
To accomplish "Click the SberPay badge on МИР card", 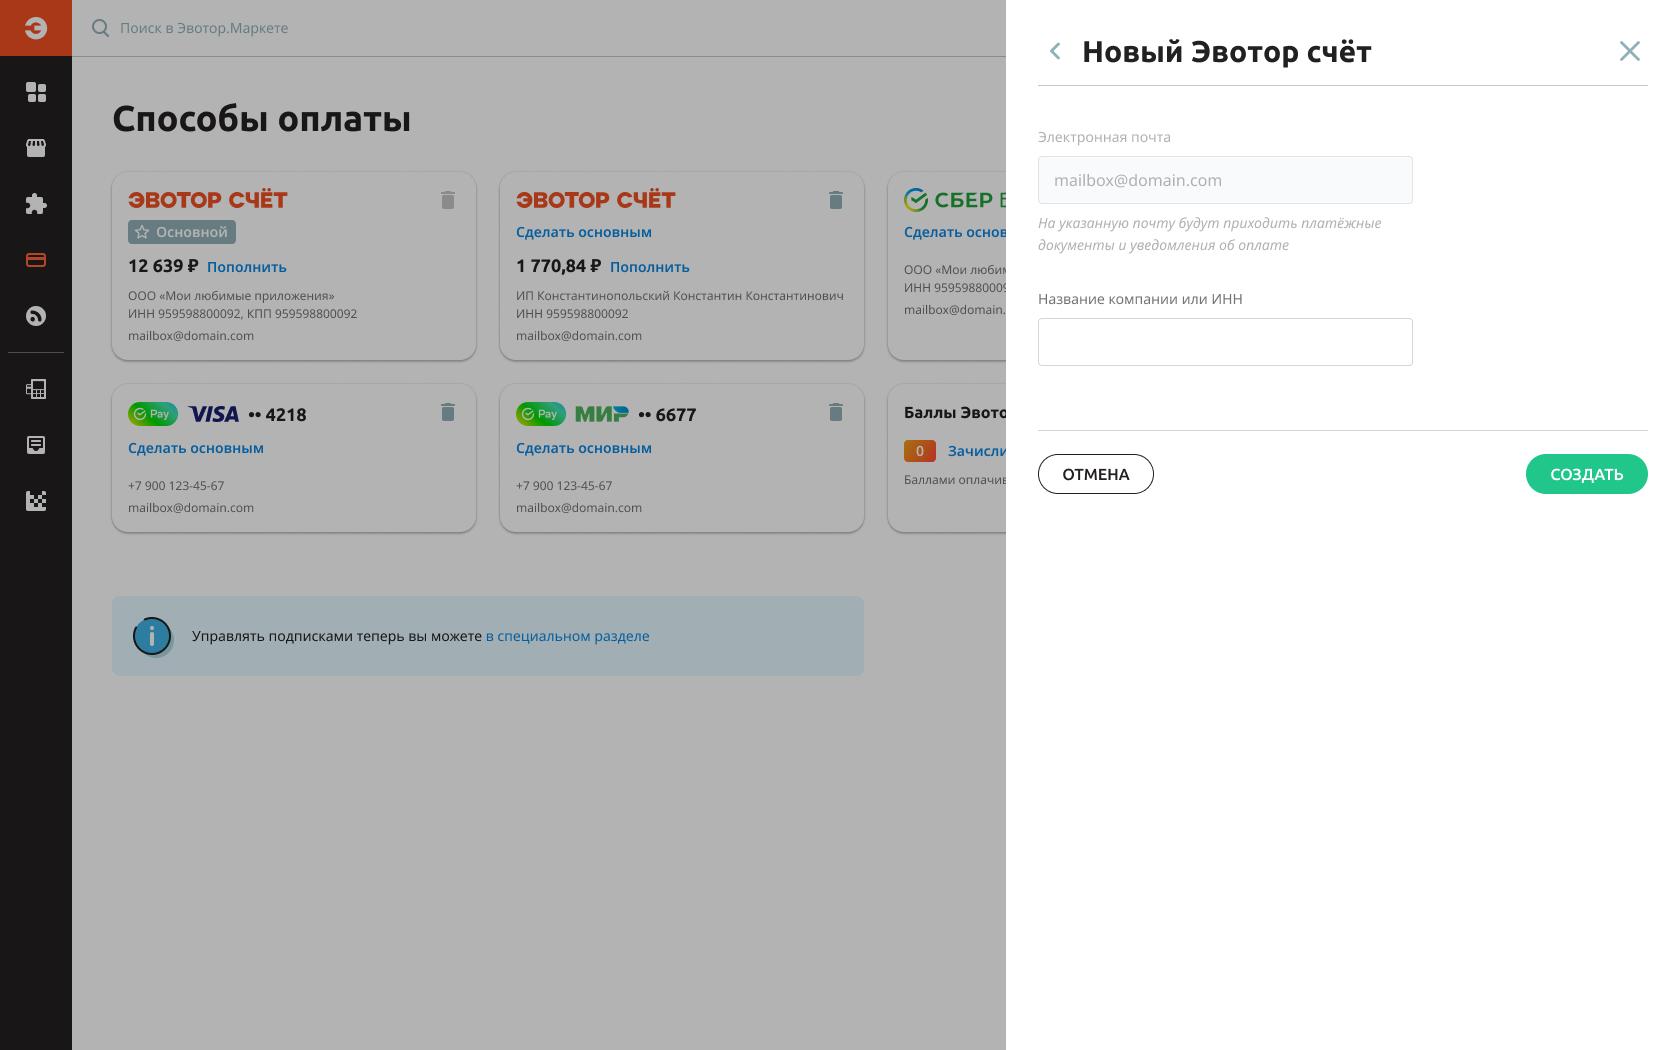I will tap(541, 414).
